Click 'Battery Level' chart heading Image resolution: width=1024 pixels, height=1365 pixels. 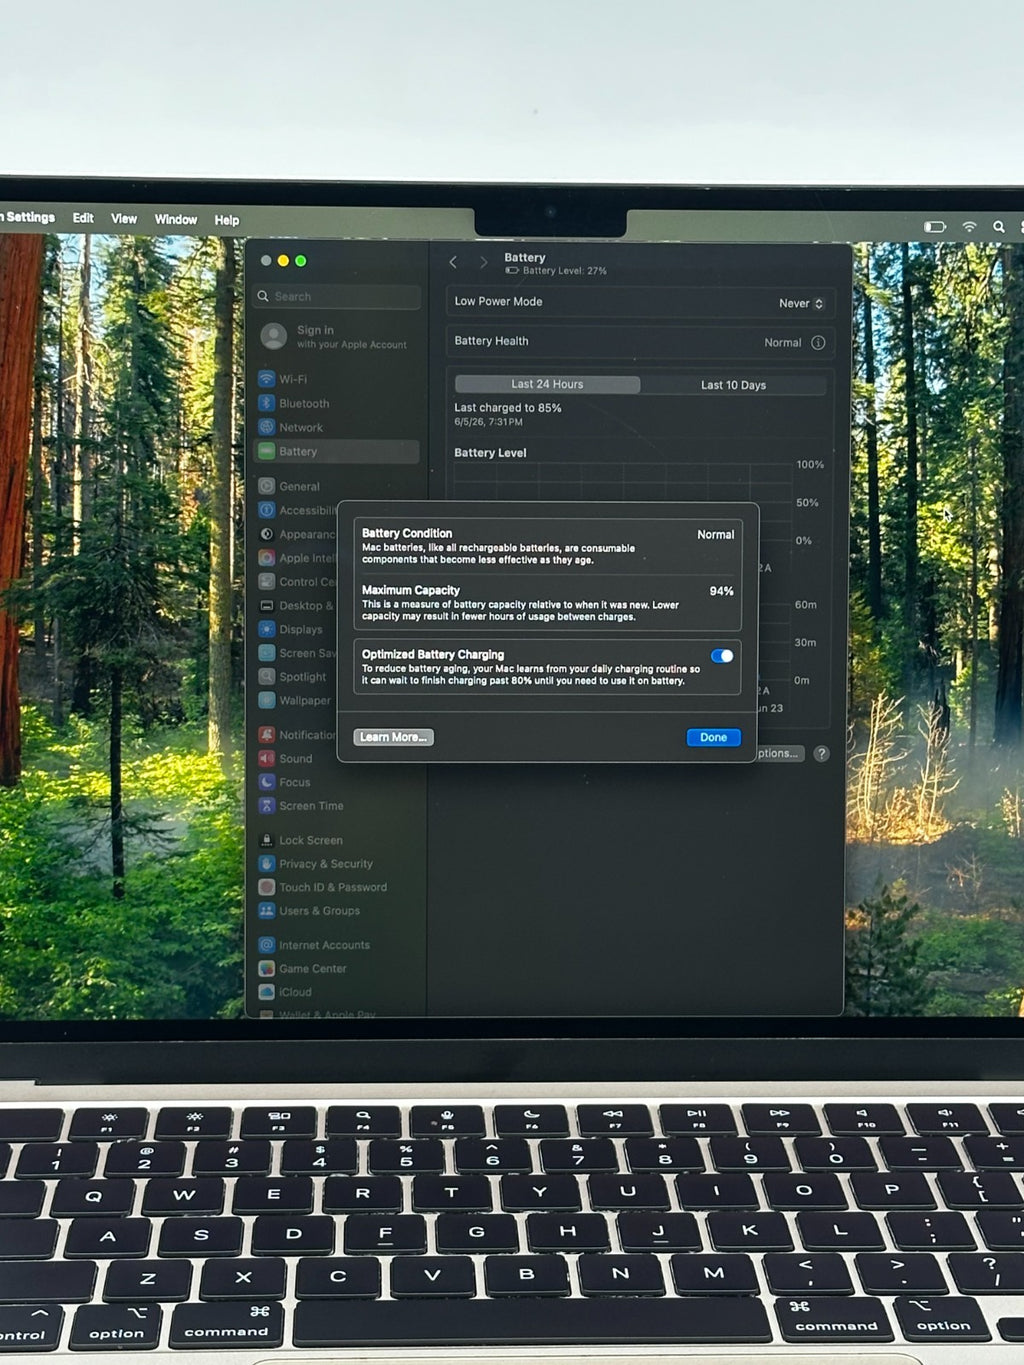tap(490, 453)
